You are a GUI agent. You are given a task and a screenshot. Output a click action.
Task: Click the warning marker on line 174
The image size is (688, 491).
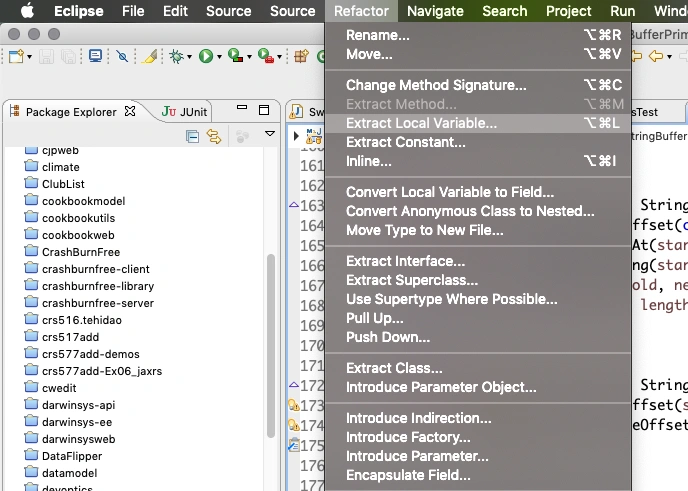pyautogui.click(x=294, y=425)
